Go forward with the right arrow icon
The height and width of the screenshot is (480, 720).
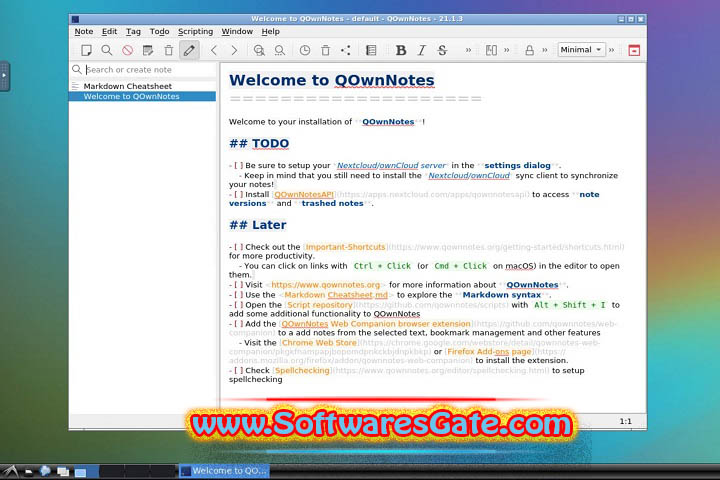[x=234, y=50]
